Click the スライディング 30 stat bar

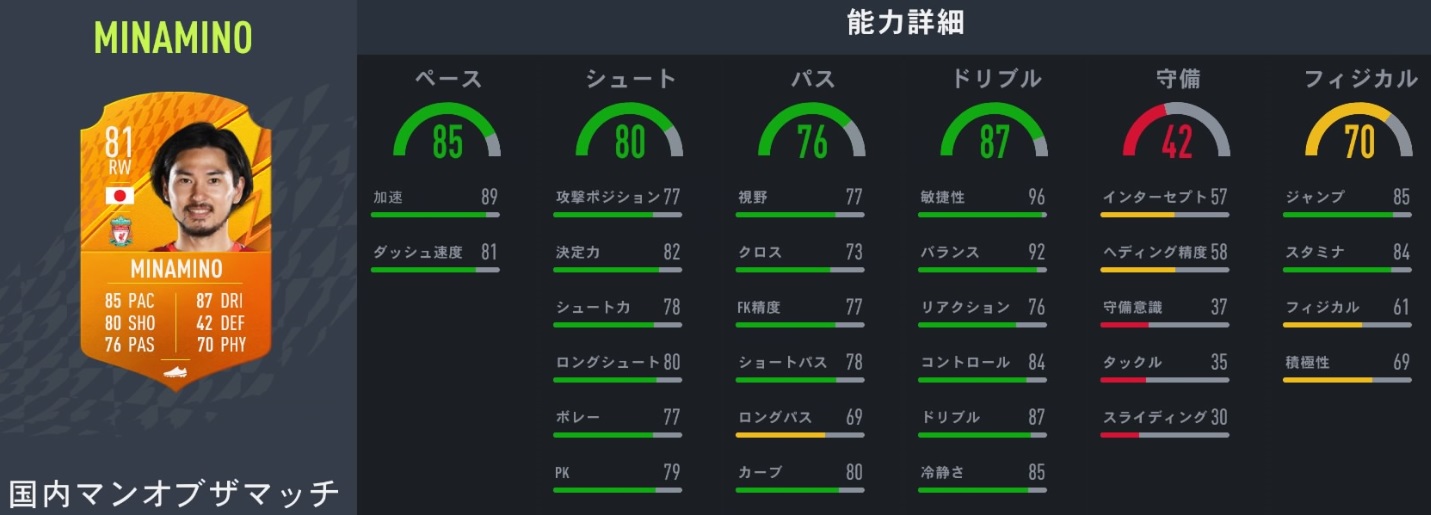pyautogui.click(x=1164, y=434)
